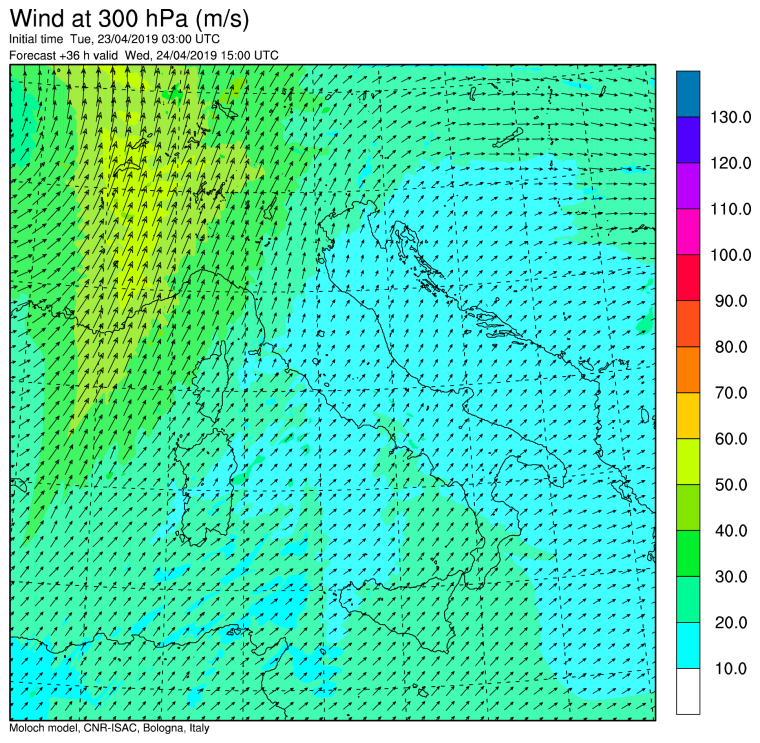Click the 120.0 colorbar label
This screenshot has height=743, width=760.
tap(730, 163)
